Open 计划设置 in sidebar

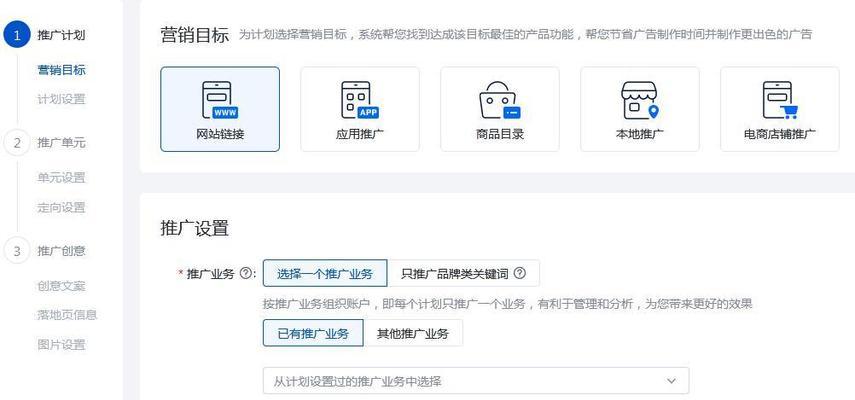[61, 100]
